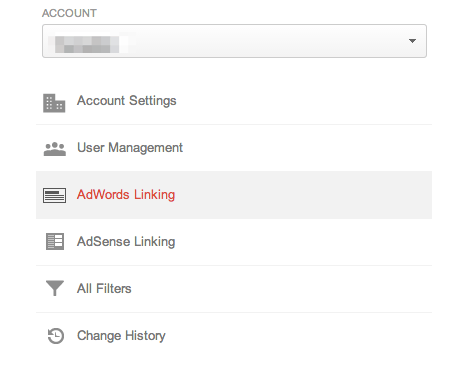Image resolution: width=458 pixels, height=369 pixels.
Task: Click the AdSense Linking layout icon
Action: point(55,241)
